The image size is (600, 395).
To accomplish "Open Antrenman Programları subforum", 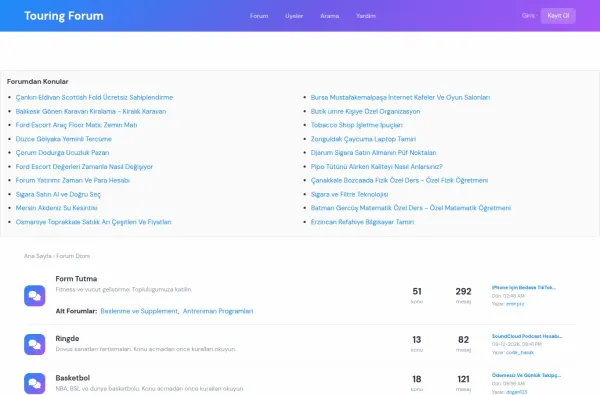I will 218,311.
